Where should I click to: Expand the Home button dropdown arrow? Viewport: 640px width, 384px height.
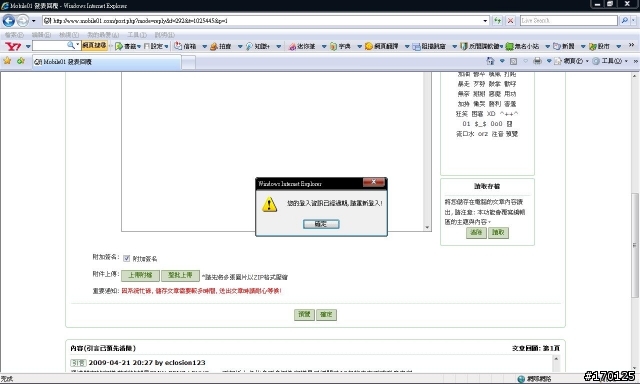[x=502, y=61]
